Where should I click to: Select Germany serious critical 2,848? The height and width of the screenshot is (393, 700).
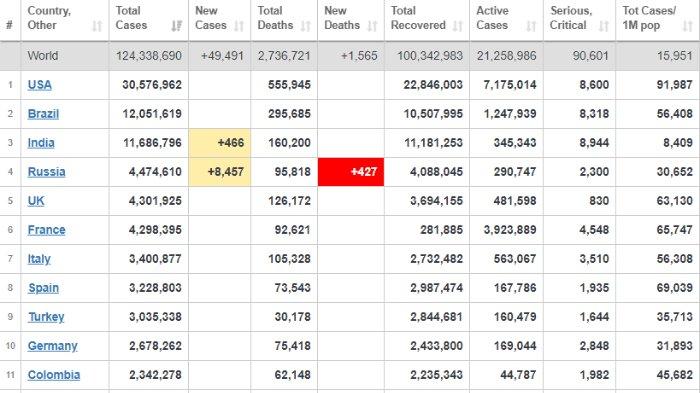594,346
